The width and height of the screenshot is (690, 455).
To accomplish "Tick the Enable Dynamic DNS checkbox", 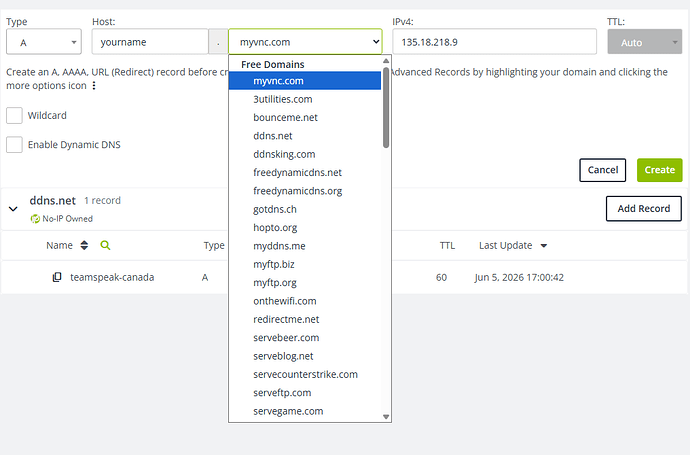I will coord(14,144).
